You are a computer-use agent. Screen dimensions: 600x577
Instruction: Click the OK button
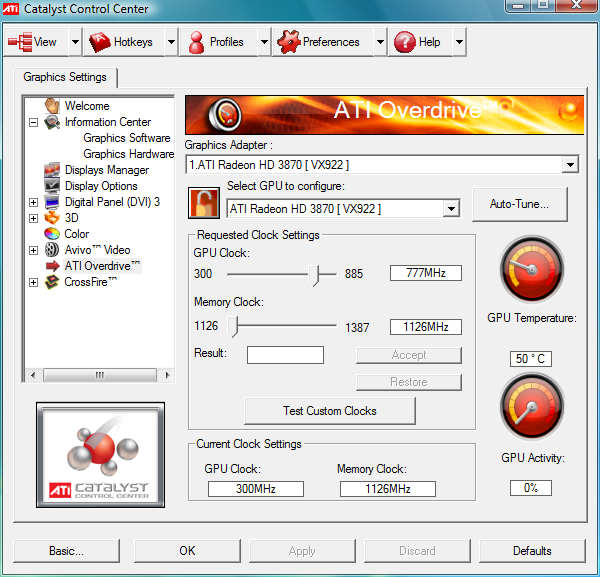tap(187, 551)
